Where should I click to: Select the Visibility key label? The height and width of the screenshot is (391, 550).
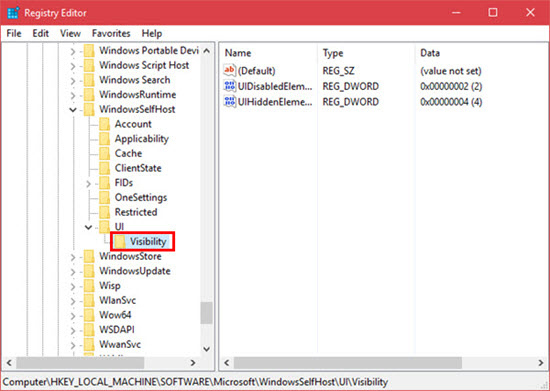(148, 242)
